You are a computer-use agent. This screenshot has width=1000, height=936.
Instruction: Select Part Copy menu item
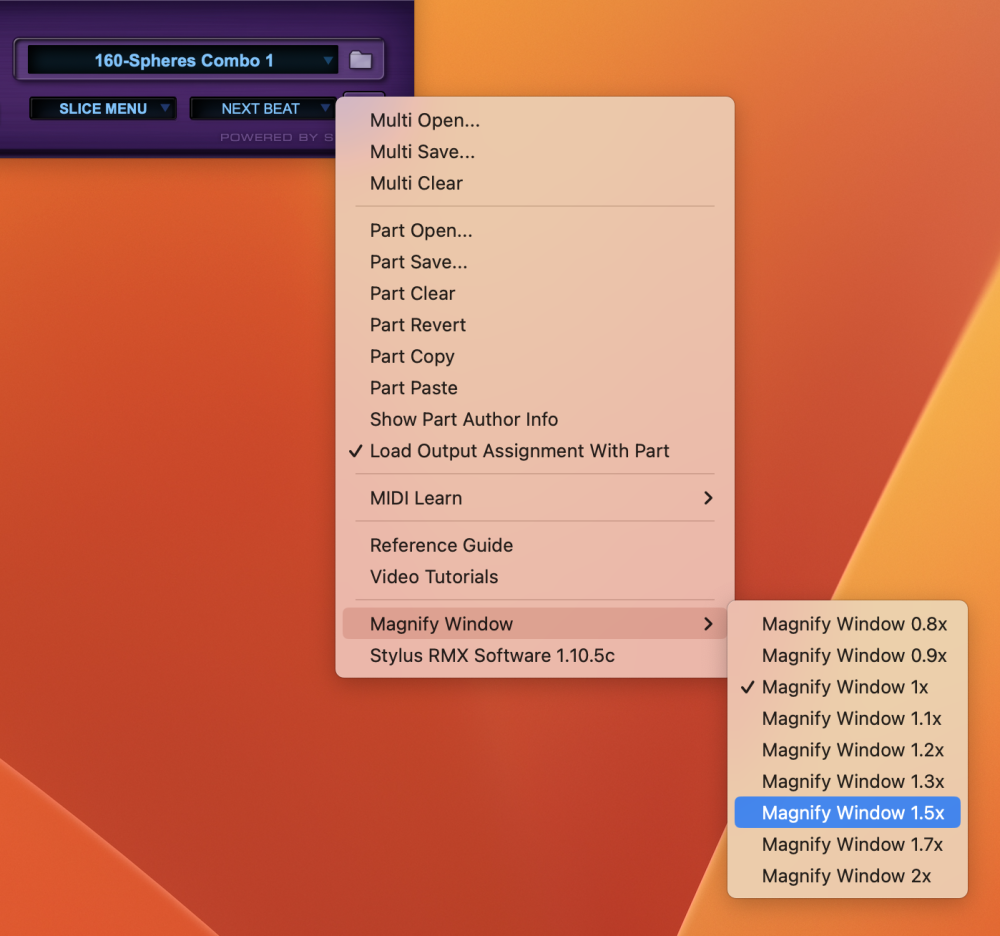534,356
